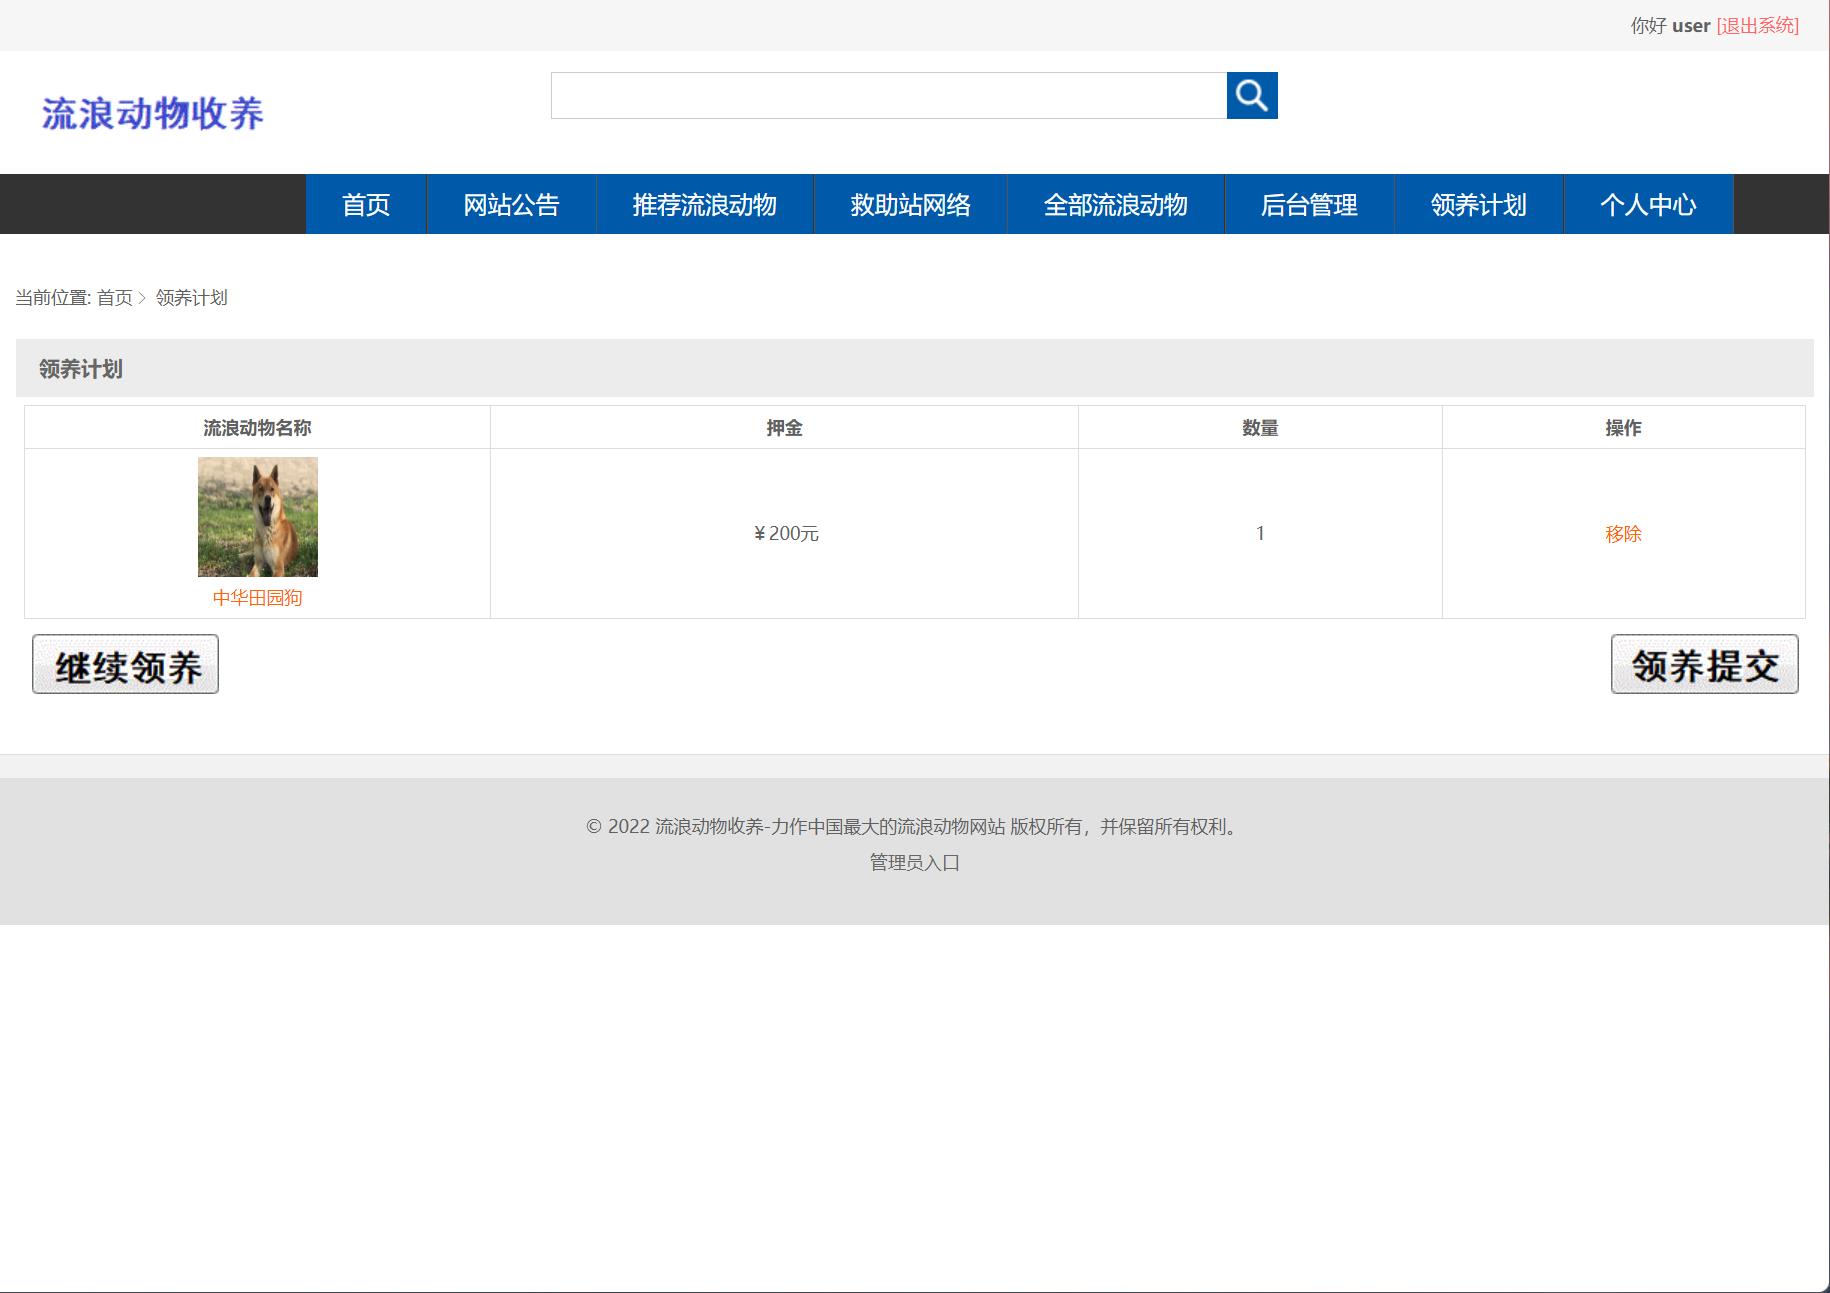
Task: Remove 中华田园狗 using the 移除 link
Action: click(x=1622, y=534)
